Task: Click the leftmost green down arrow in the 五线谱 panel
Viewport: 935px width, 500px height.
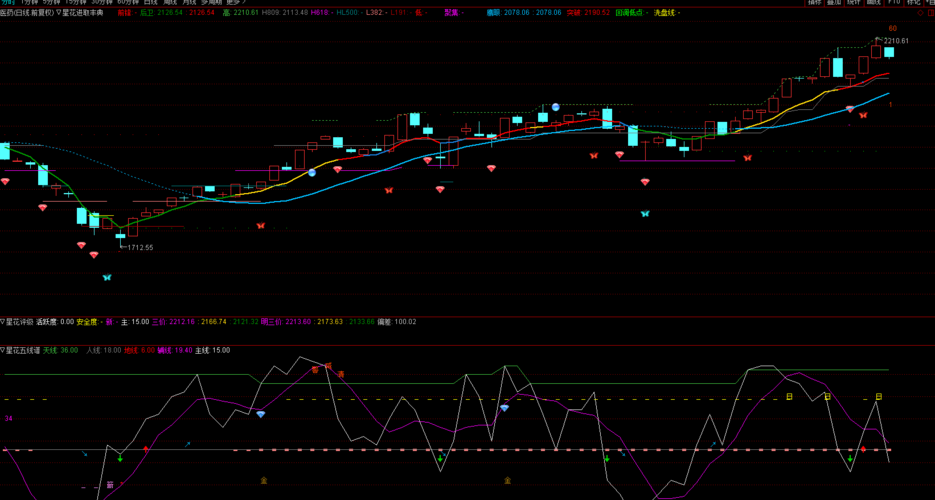Action: (120, 458)
